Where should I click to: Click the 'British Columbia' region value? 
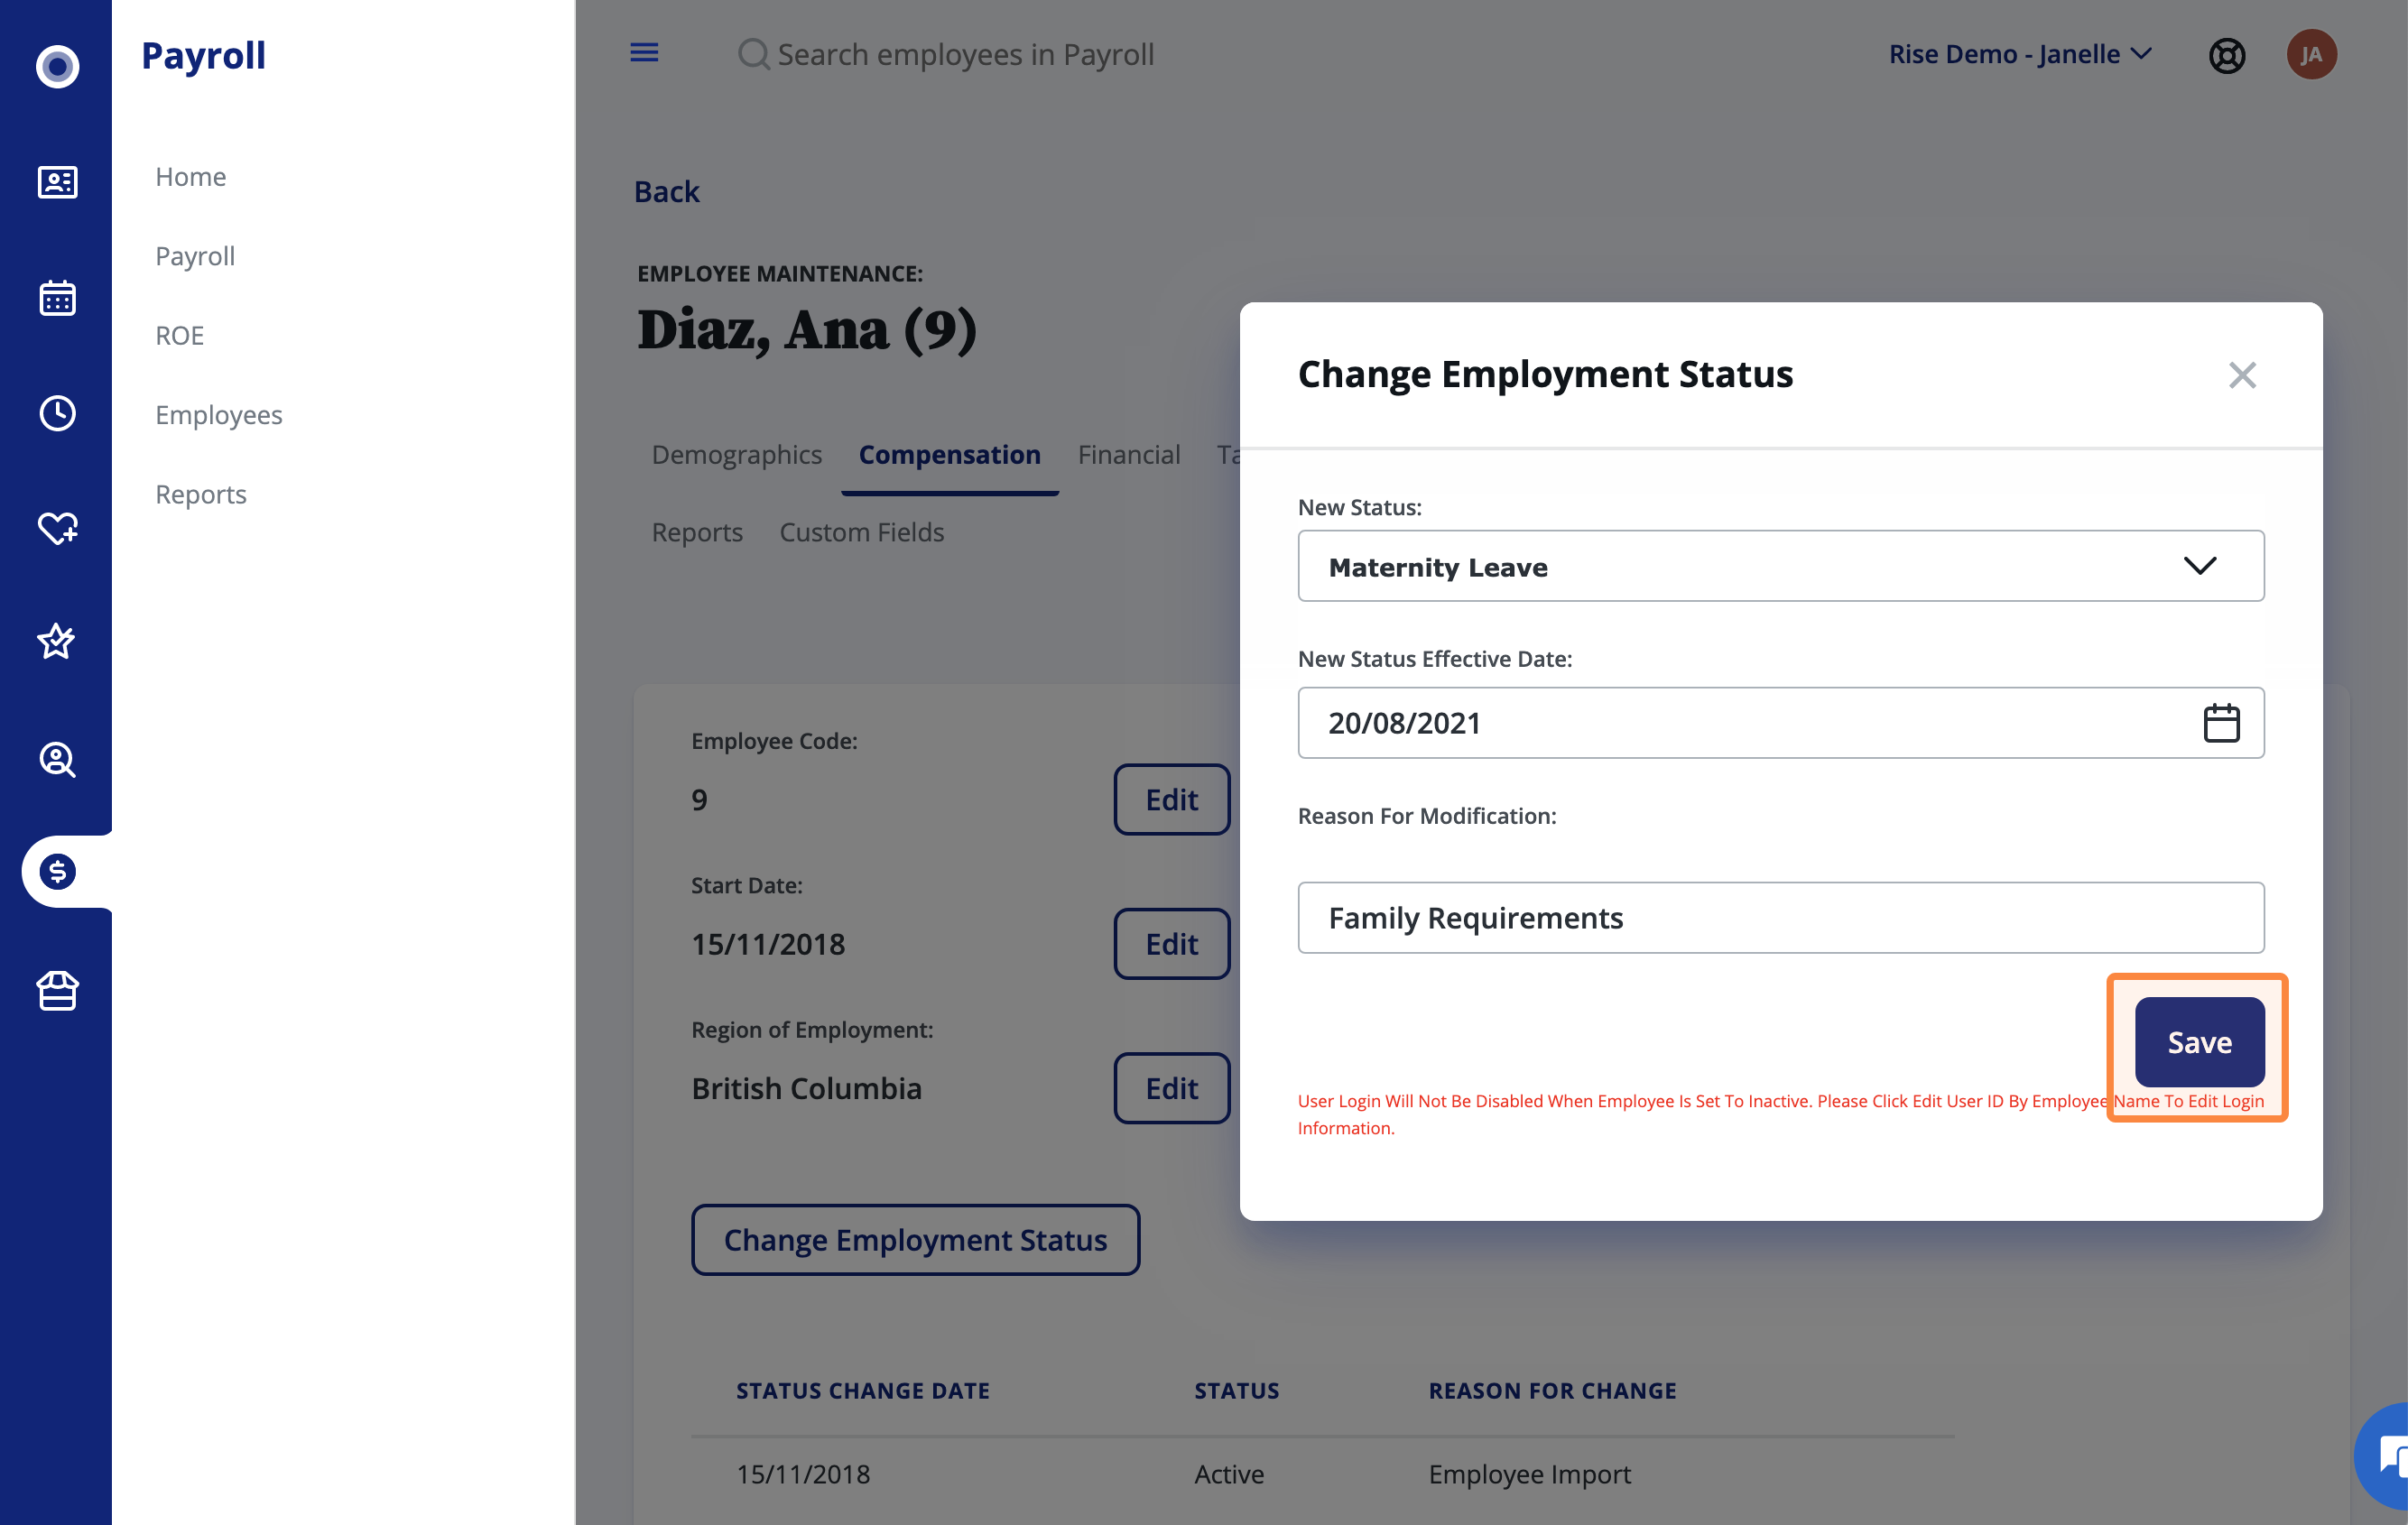[806, 1088]
